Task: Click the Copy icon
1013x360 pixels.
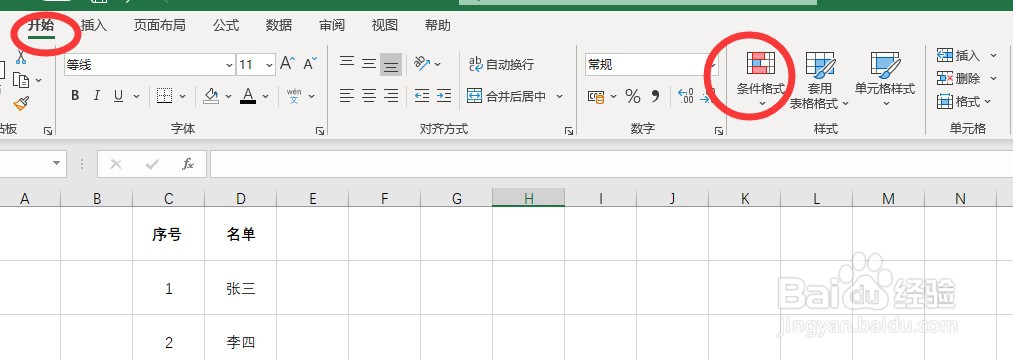Action: pyautogui.click(x=21, y=80)
